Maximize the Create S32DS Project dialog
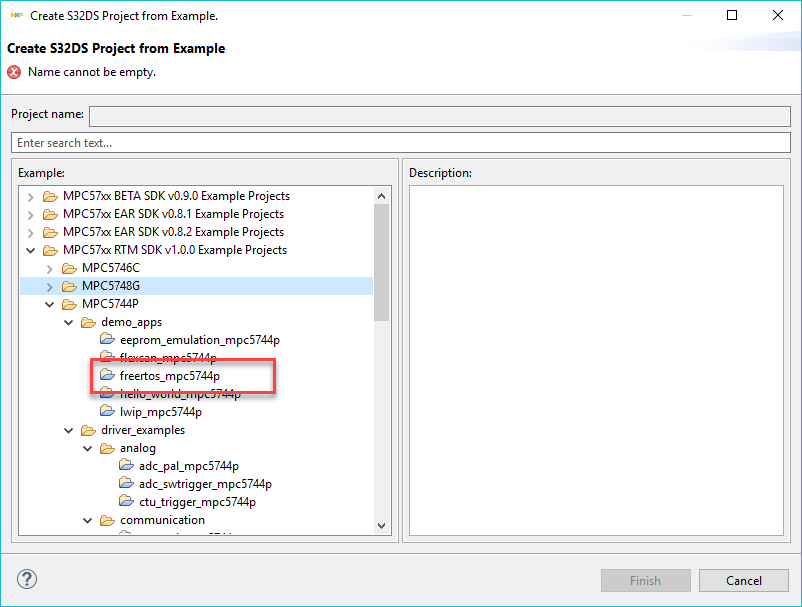 (x=732, y=15)
